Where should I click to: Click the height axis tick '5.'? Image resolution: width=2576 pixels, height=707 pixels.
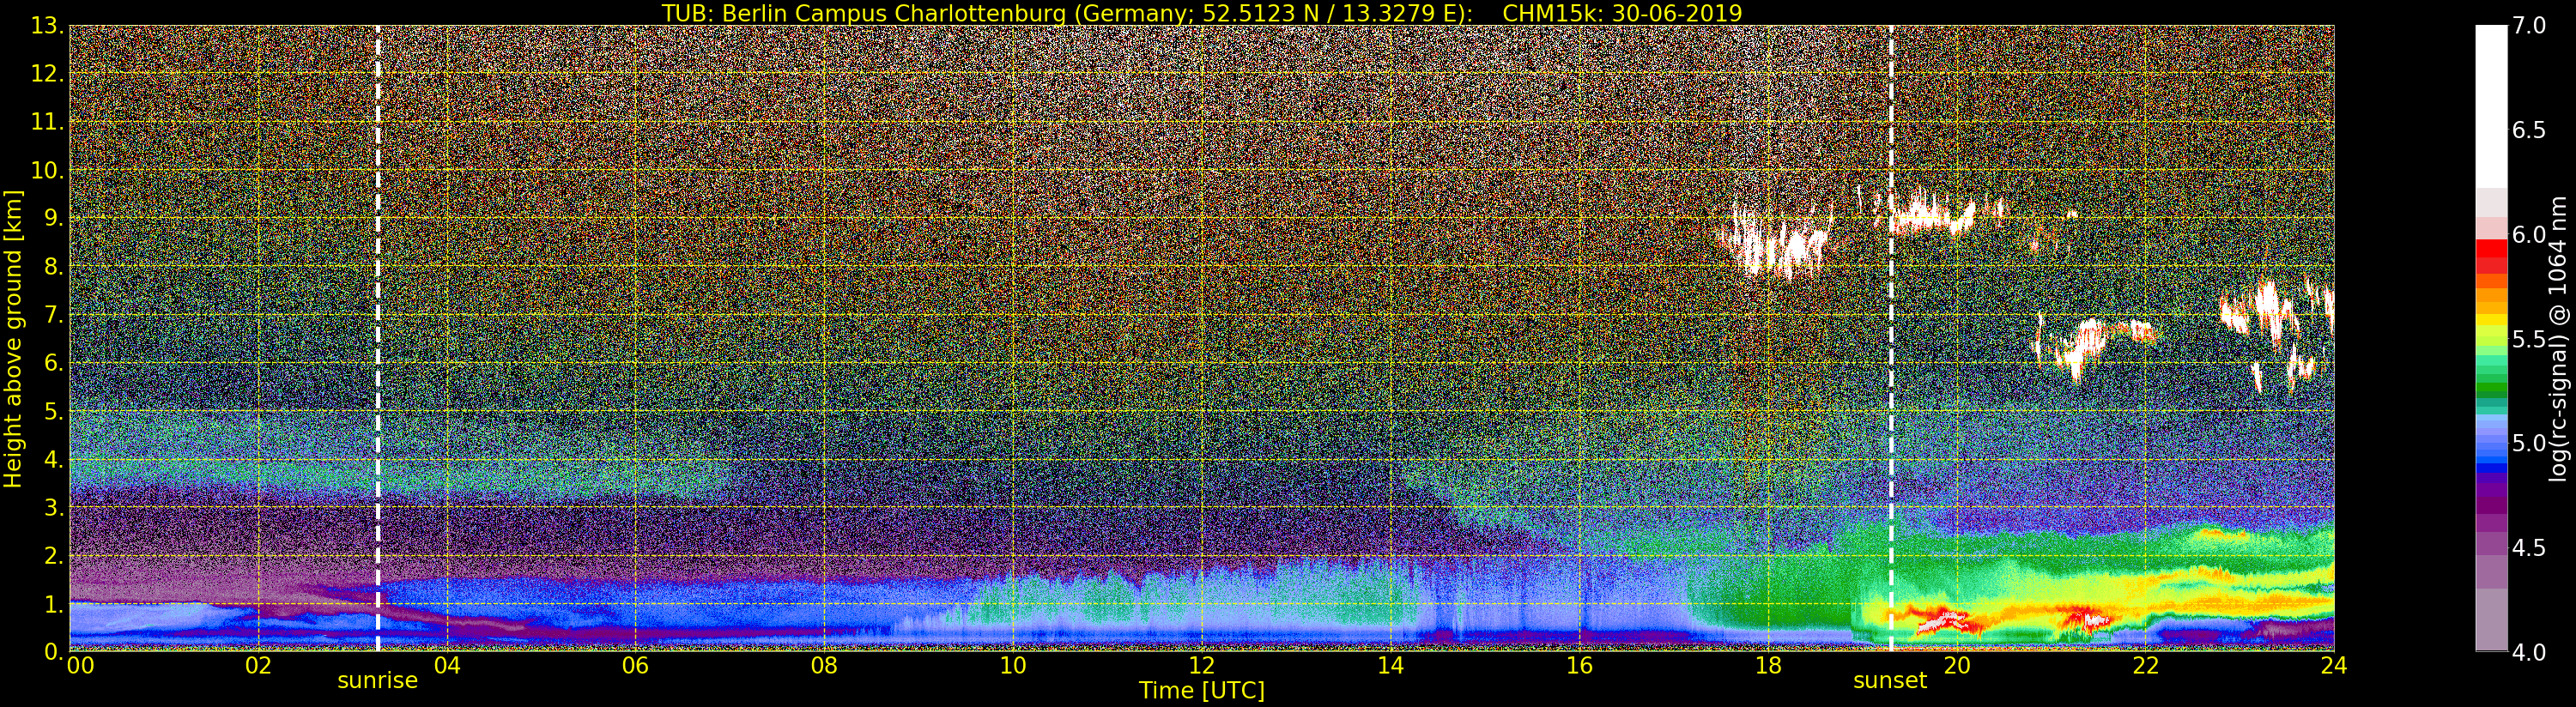[53, 411]
